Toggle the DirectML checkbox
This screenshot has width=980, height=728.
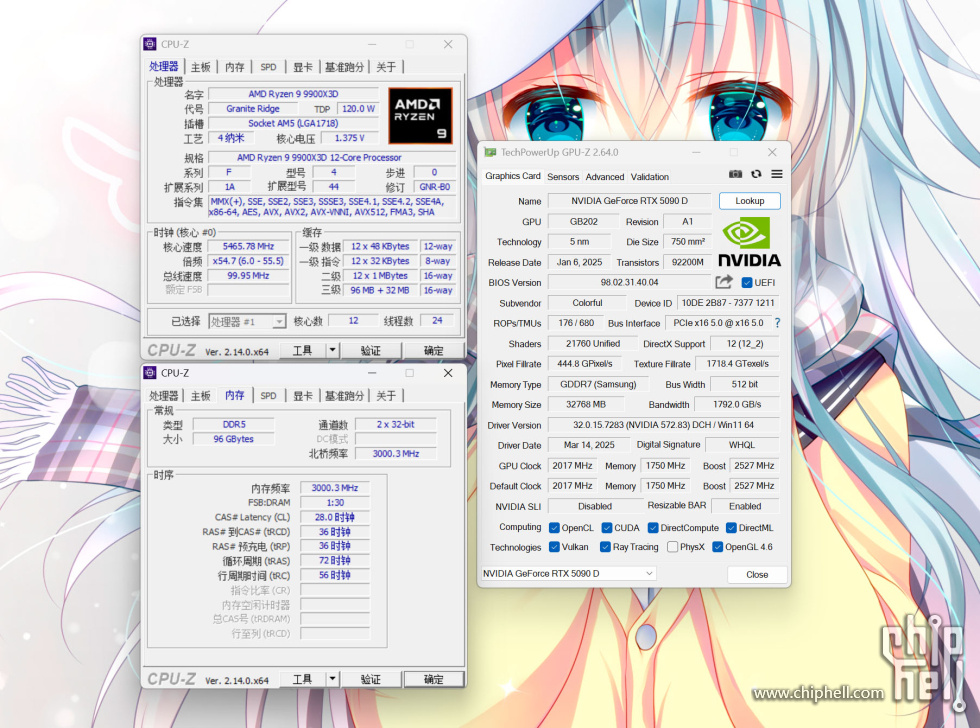coord(731,528)
